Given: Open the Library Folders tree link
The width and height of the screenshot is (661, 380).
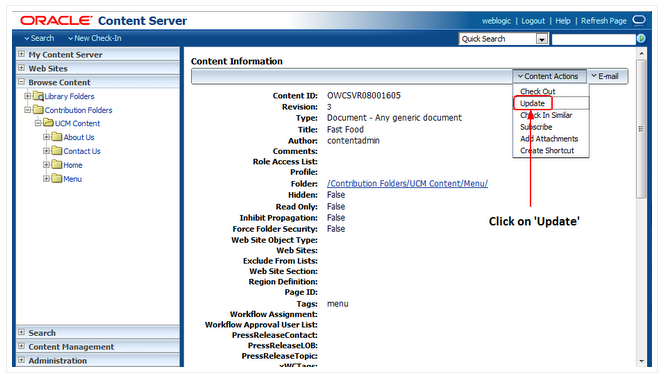Looking at the screenshot, I should [x=70, y=96].
